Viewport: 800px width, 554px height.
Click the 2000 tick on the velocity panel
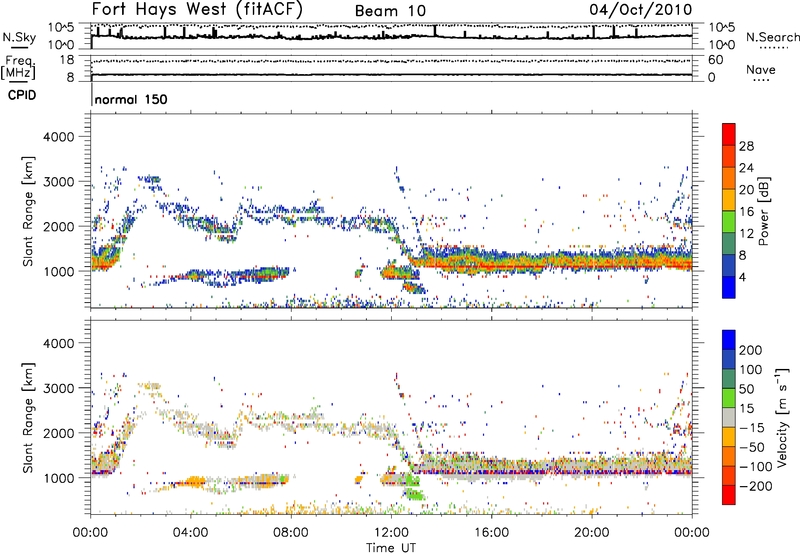59,433
